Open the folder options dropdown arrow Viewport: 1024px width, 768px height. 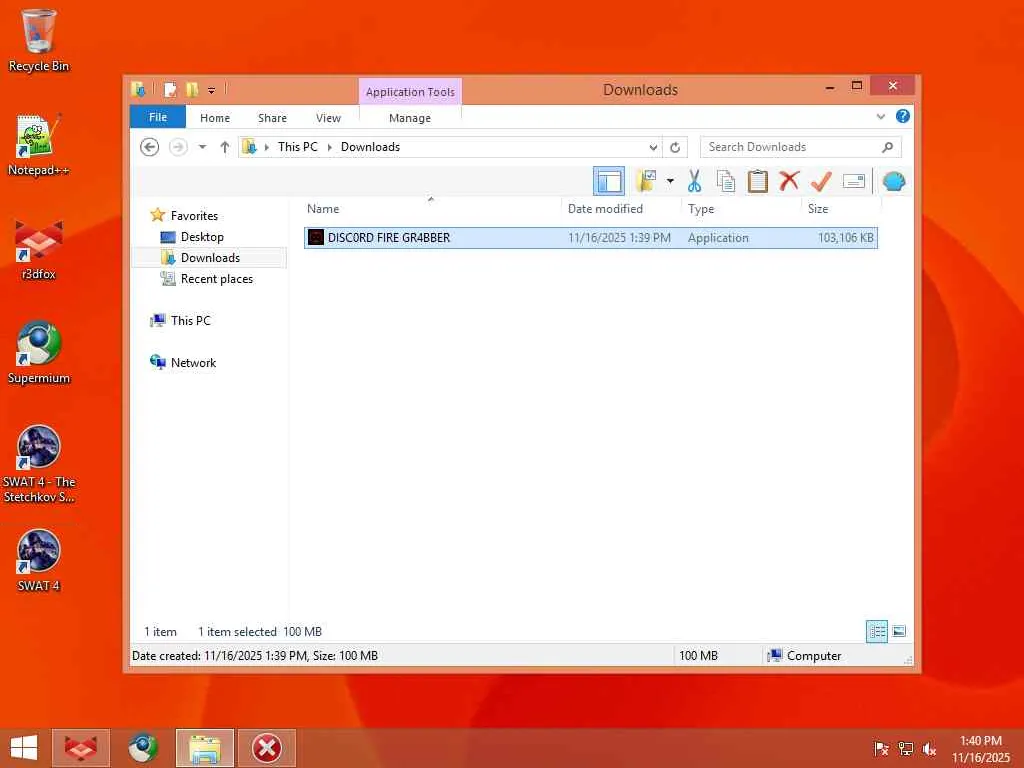point(670,181)
